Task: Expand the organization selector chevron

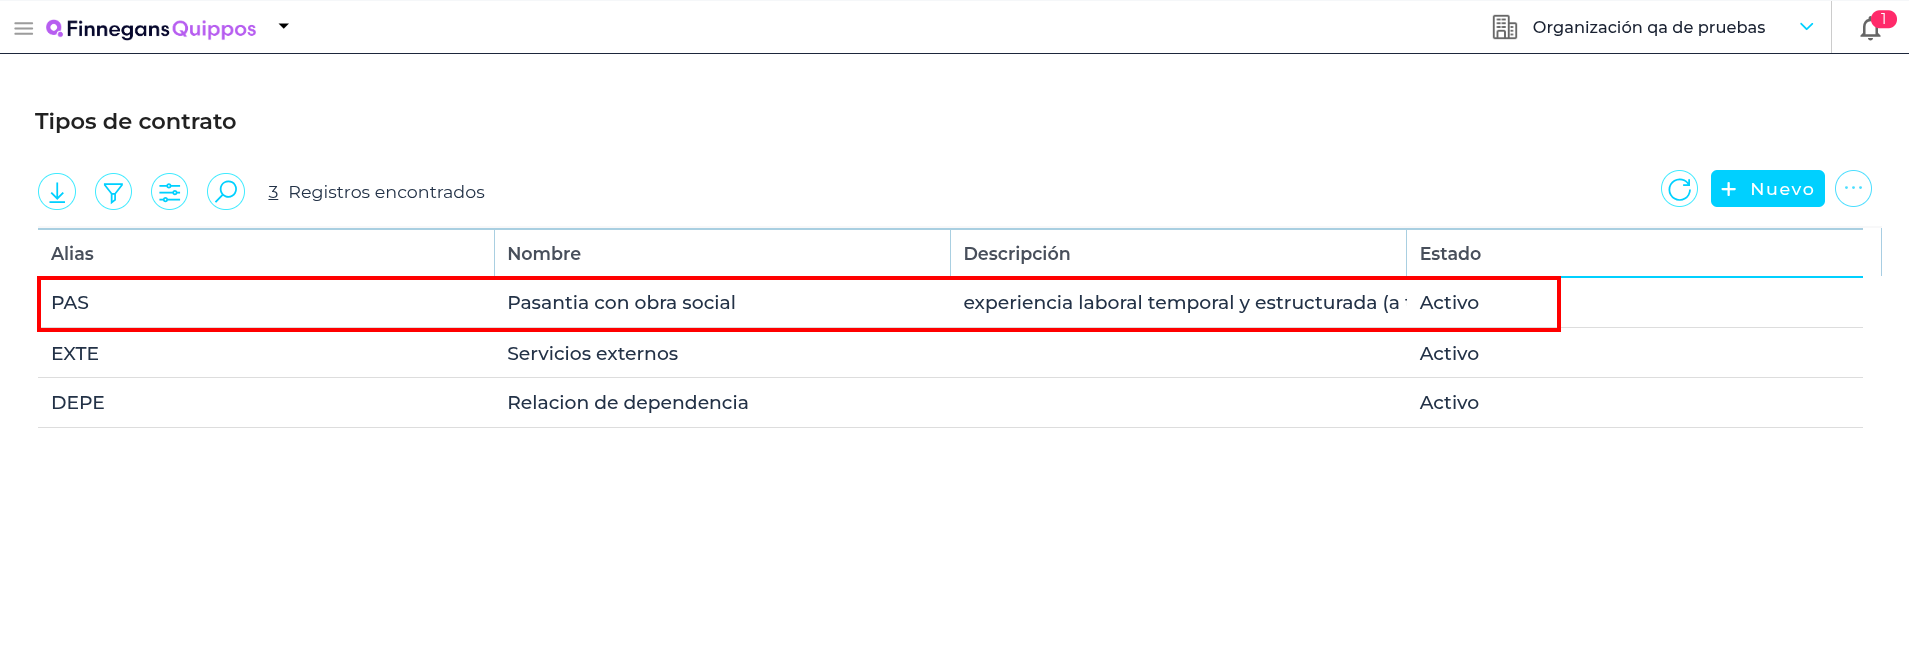Action: point(1806,27)
